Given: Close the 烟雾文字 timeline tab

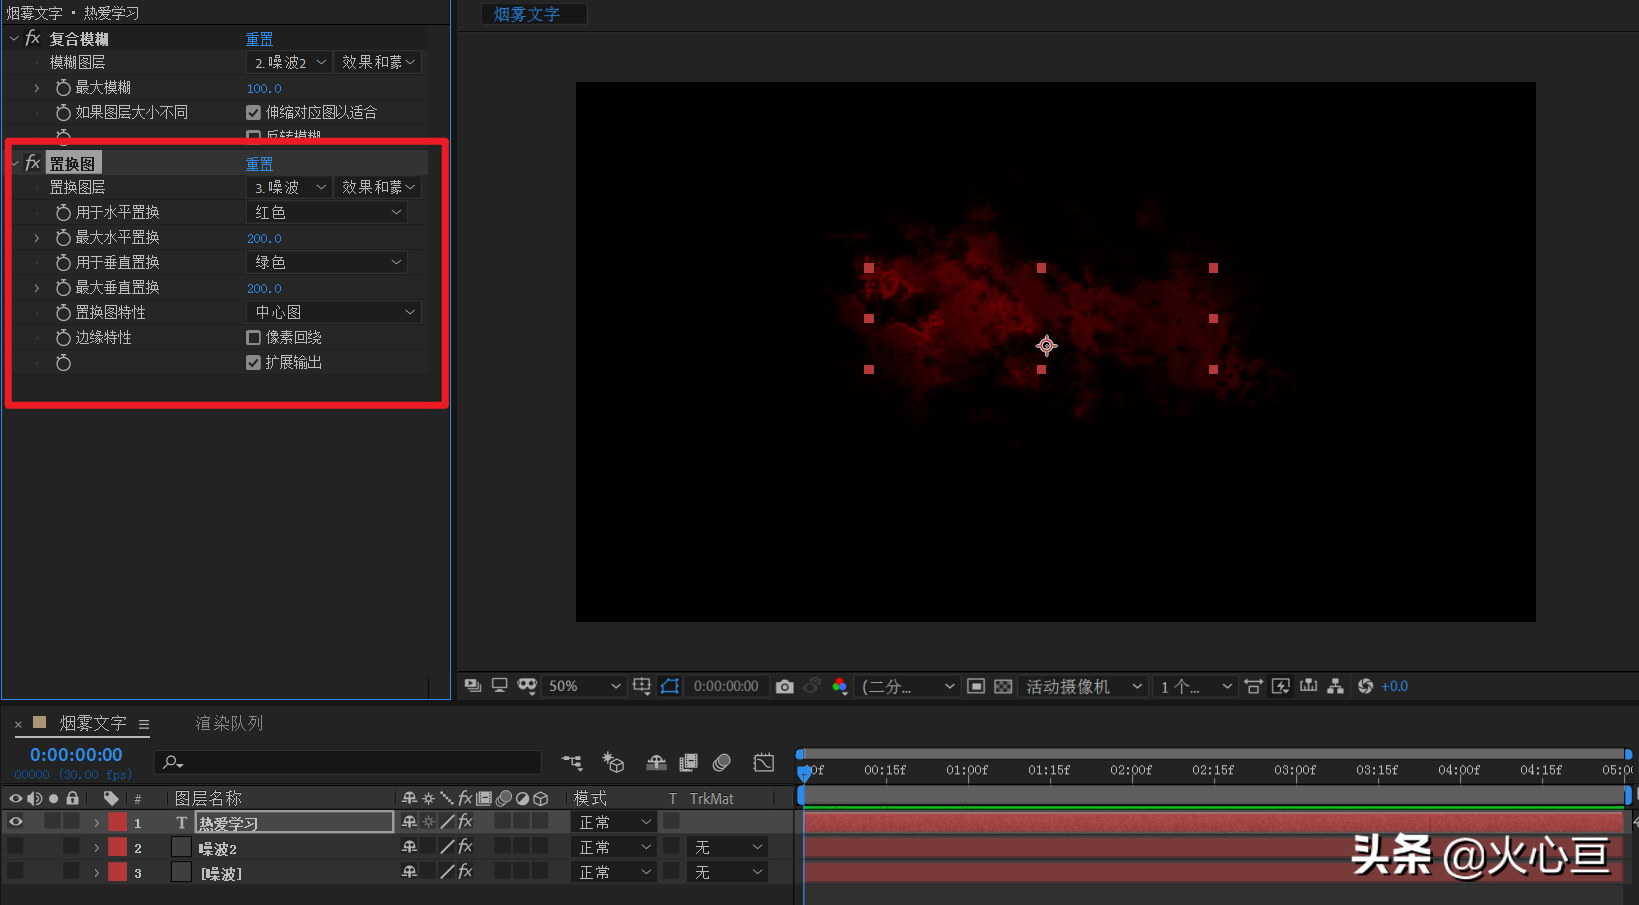Looking at the screenshot, I should click(x=18, y=724).
